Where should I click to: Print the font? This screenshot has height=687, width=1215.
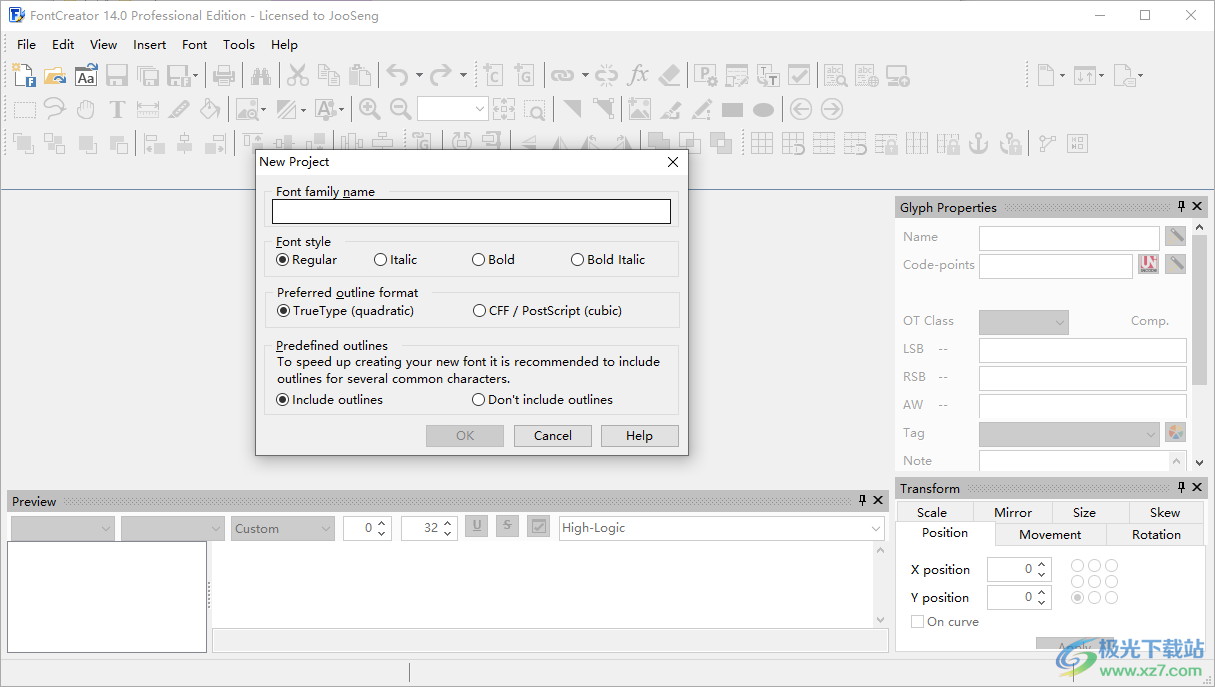coord(224,75)
